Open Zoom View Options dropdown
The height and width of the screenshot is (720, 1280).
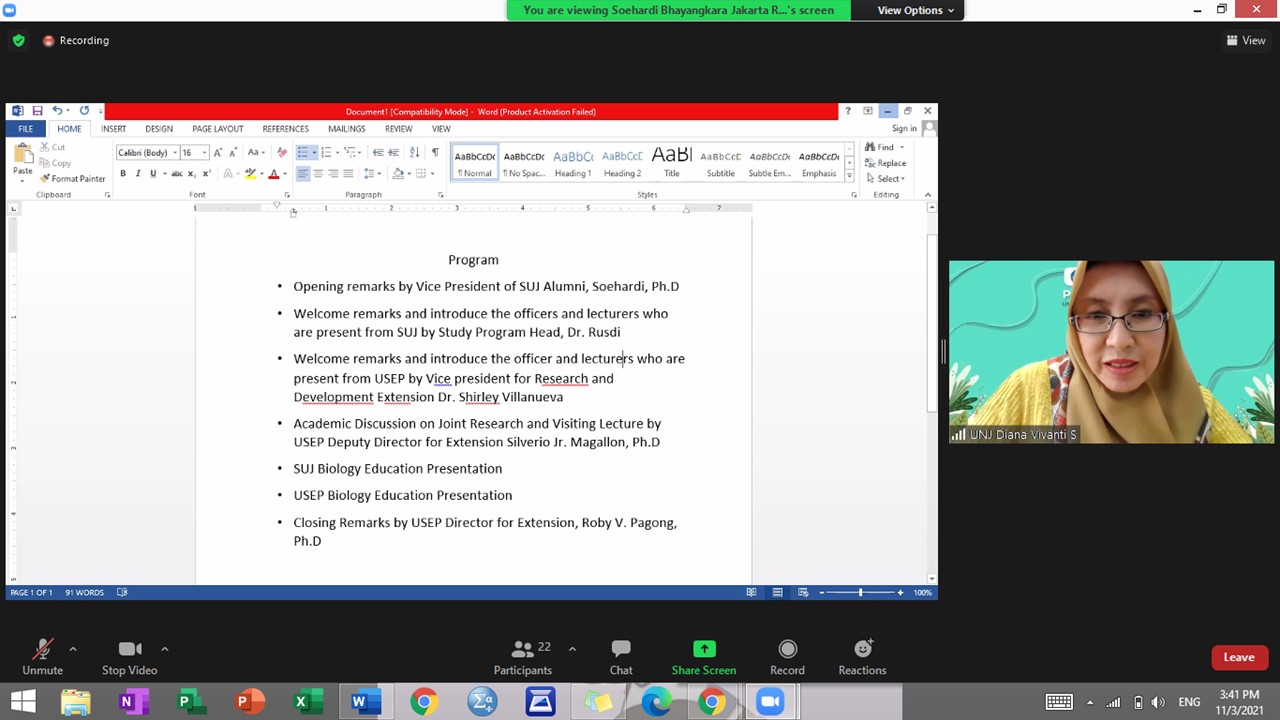(916, 10)
